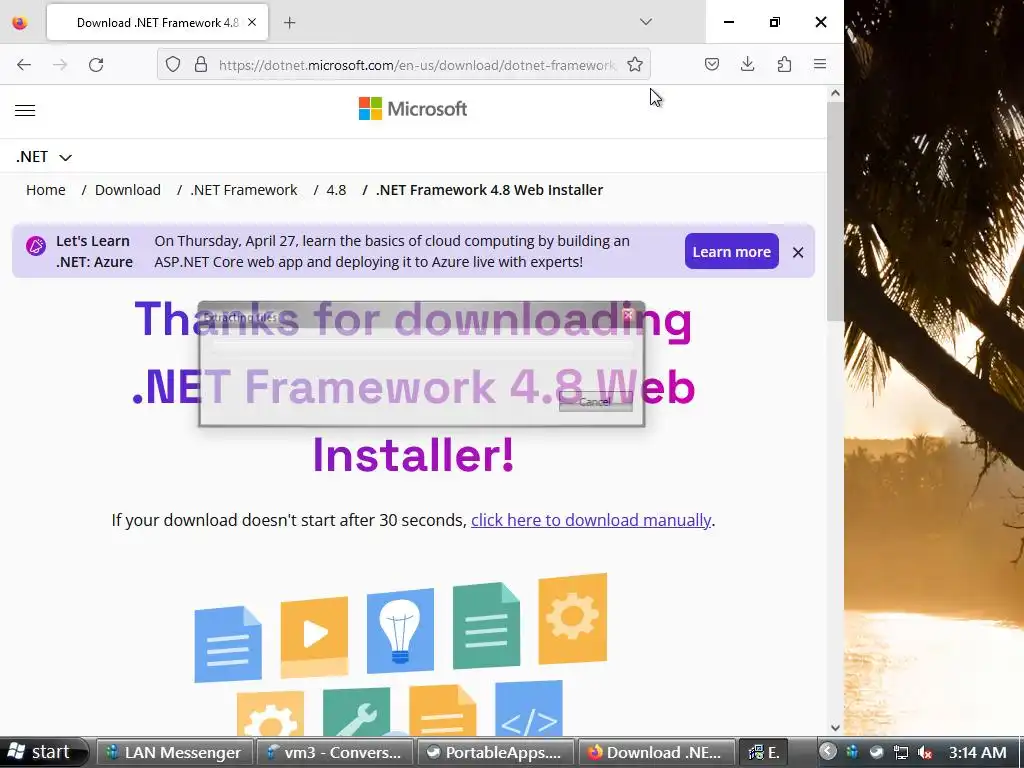Click the Let's Learn party icon
The height and width of the screenshot is (768, 1024).
point(35,246)
